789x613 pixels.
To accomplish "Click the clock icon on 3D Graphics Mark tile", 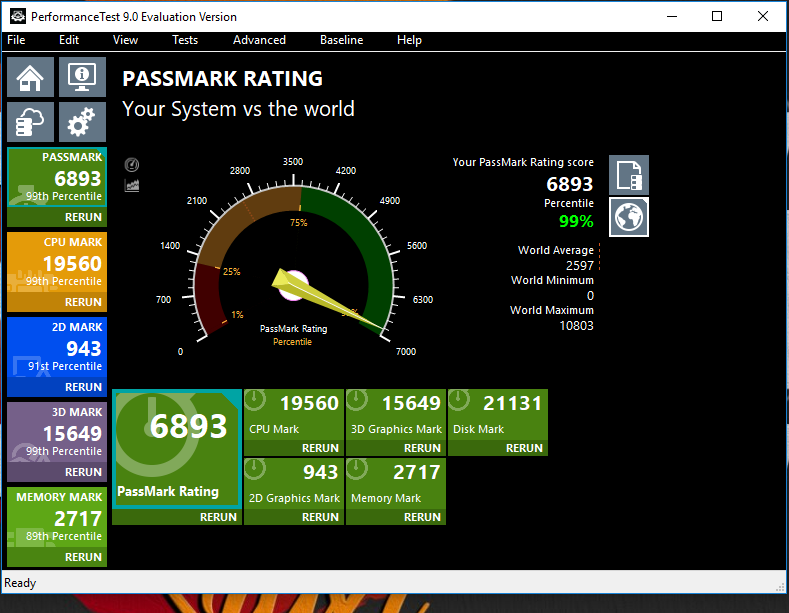I will click(357, 400).
